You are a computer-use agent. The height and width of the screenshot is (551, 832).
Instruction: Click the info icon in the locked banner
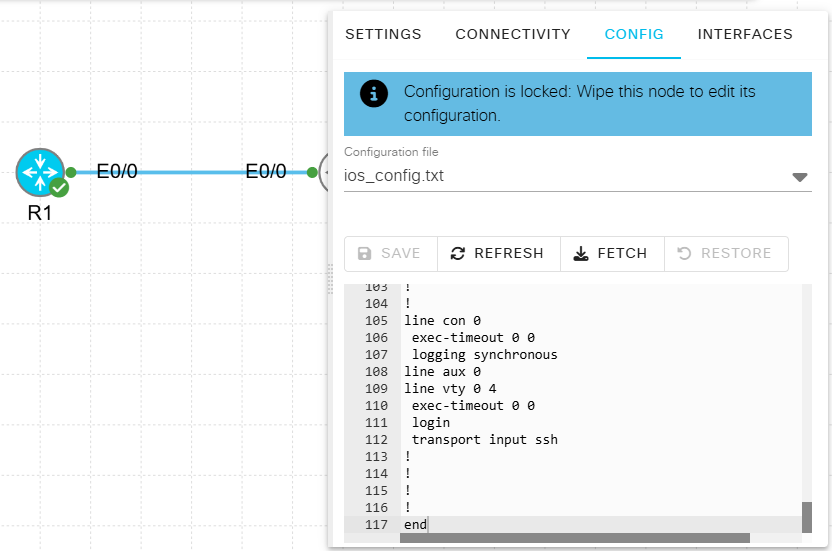point(374,94)
